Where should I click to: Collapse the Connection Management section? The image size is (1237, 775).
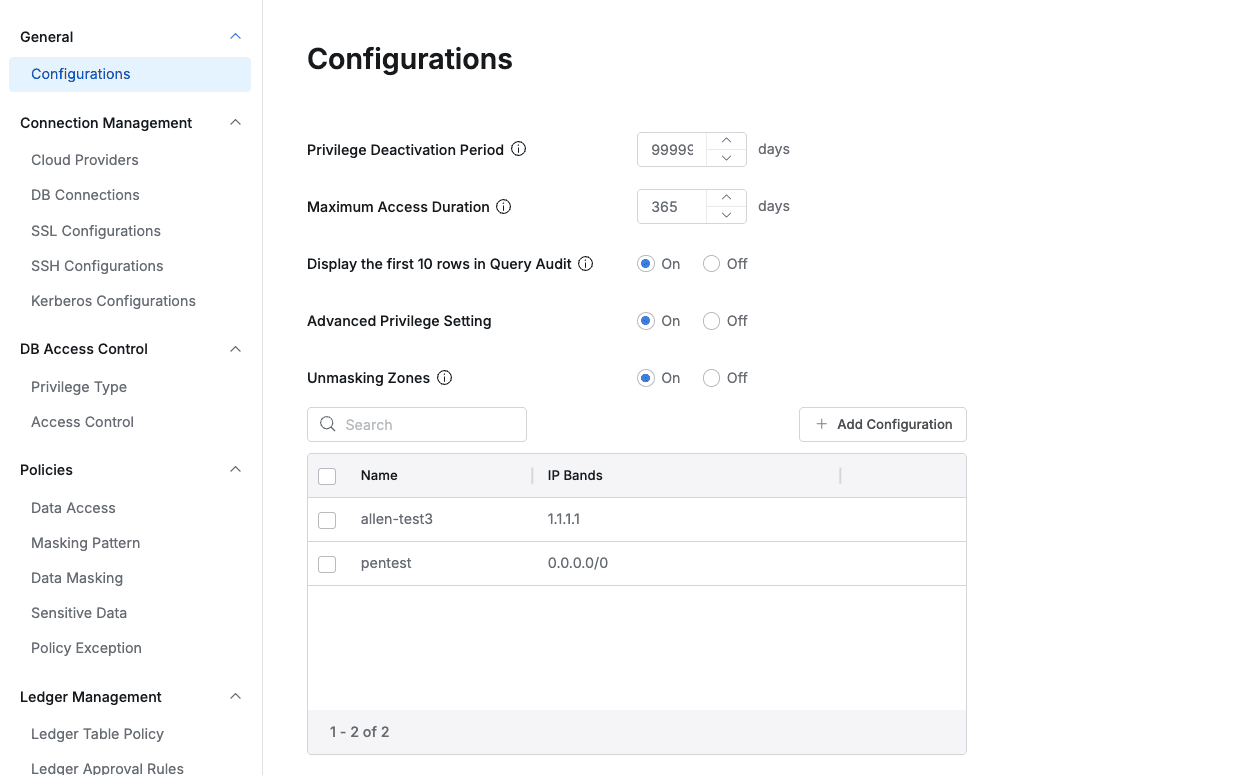tap(236, 123)
